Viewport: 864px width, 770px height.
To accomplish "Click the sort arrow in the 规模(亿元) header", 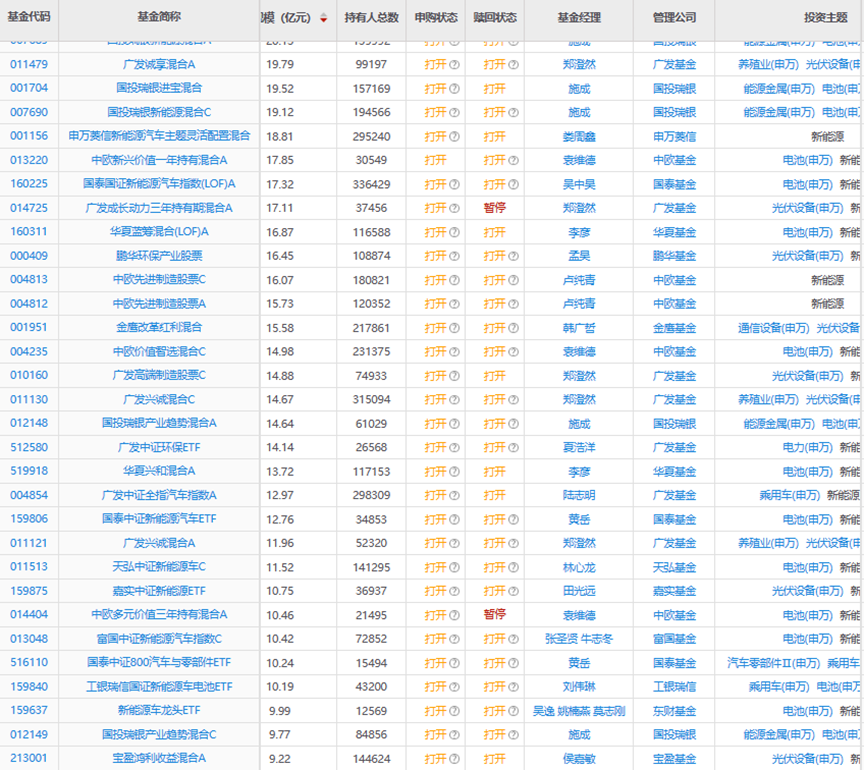I will click(323, 18).
